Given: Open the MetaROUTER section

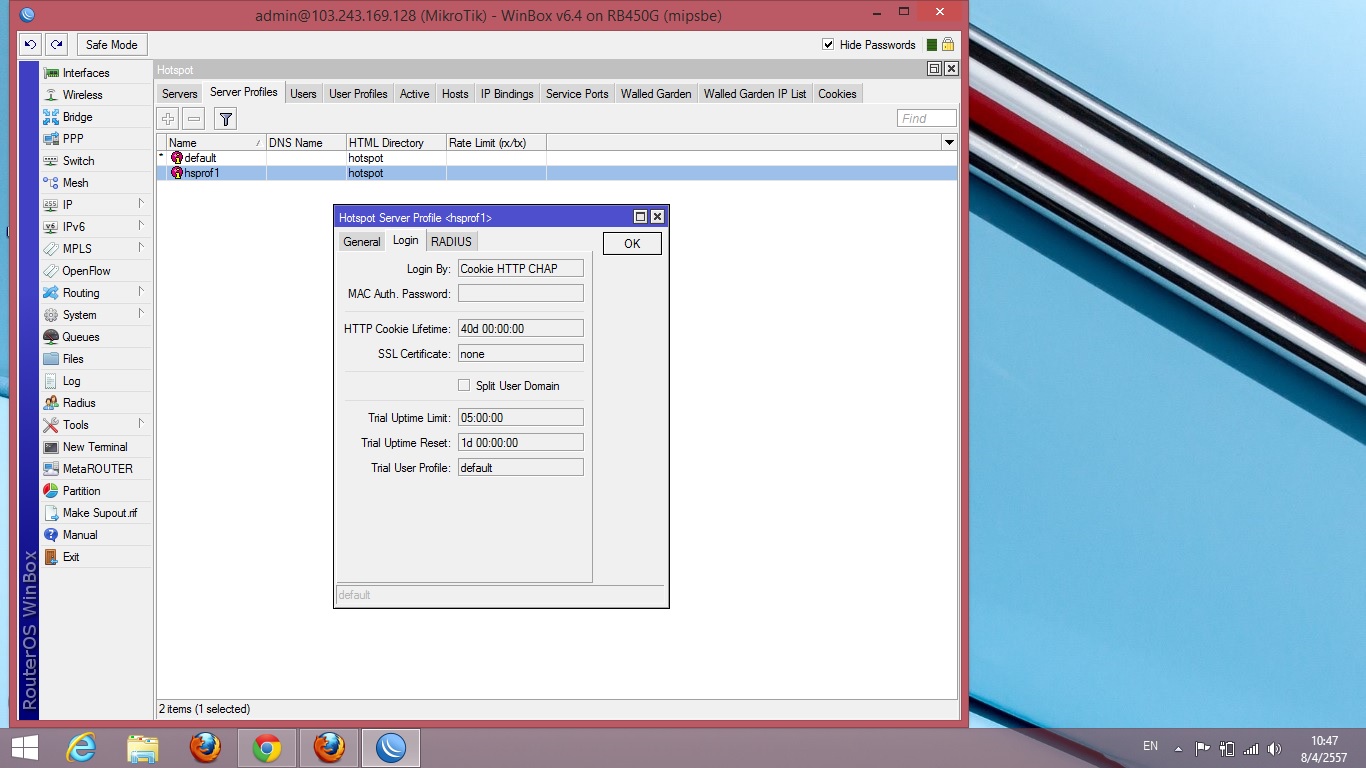Looking at the screenshot, I should pos(97,469).
